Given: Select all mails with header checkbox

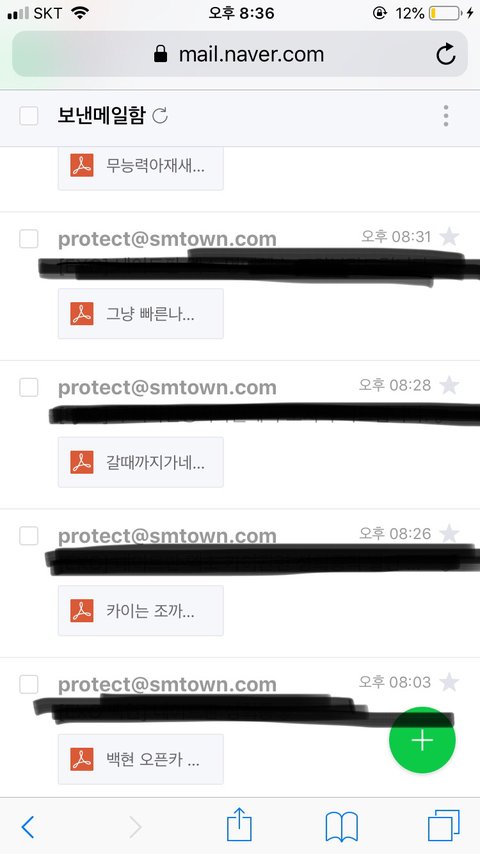Looking at the screenshot, I should (x=29, y=115).
